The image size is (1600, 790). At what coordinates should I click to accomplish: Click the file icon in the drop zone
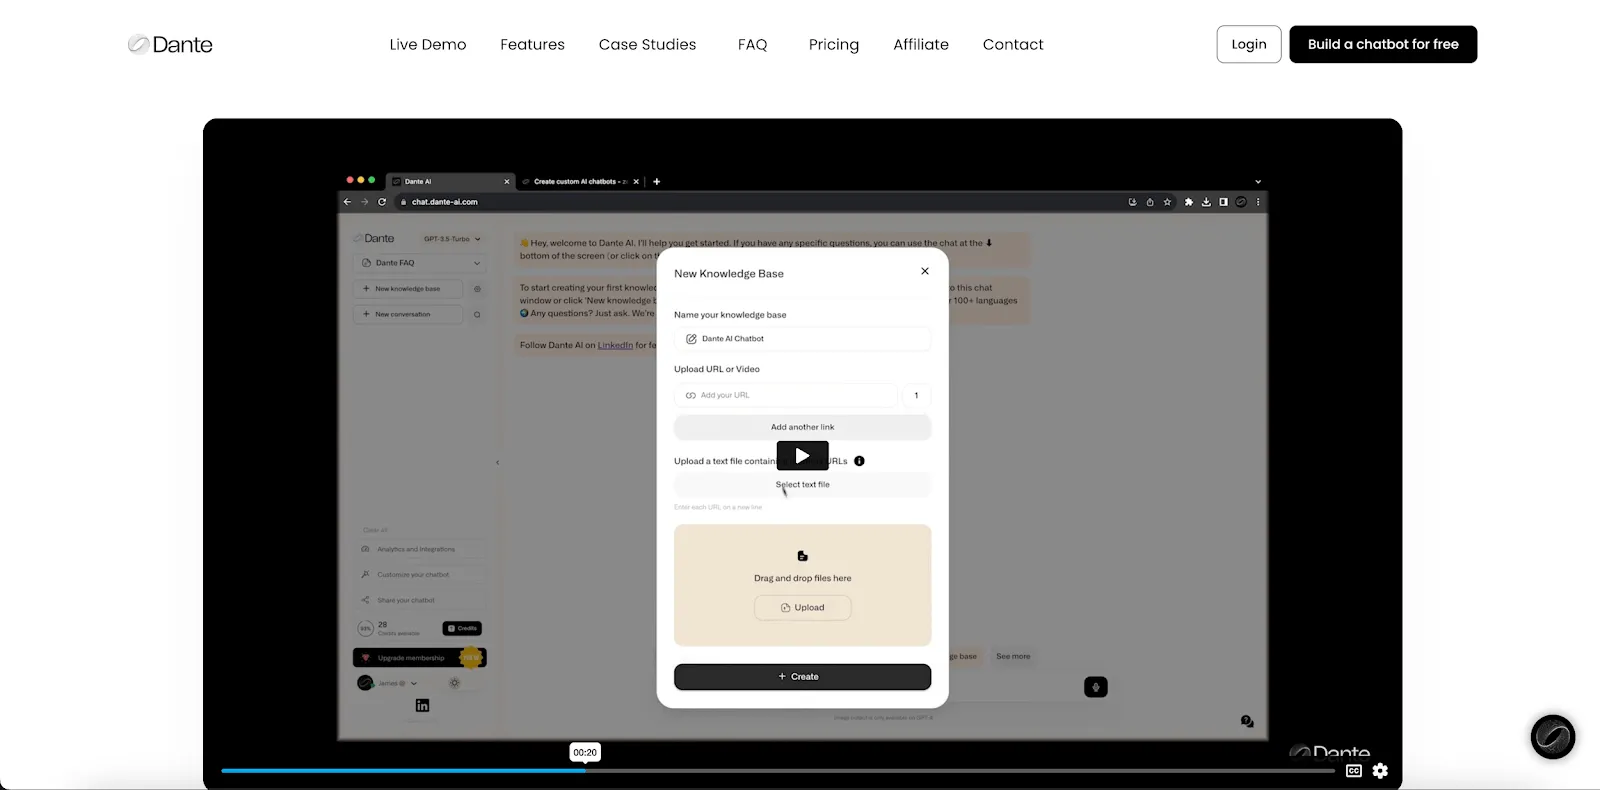coord(802,556)
